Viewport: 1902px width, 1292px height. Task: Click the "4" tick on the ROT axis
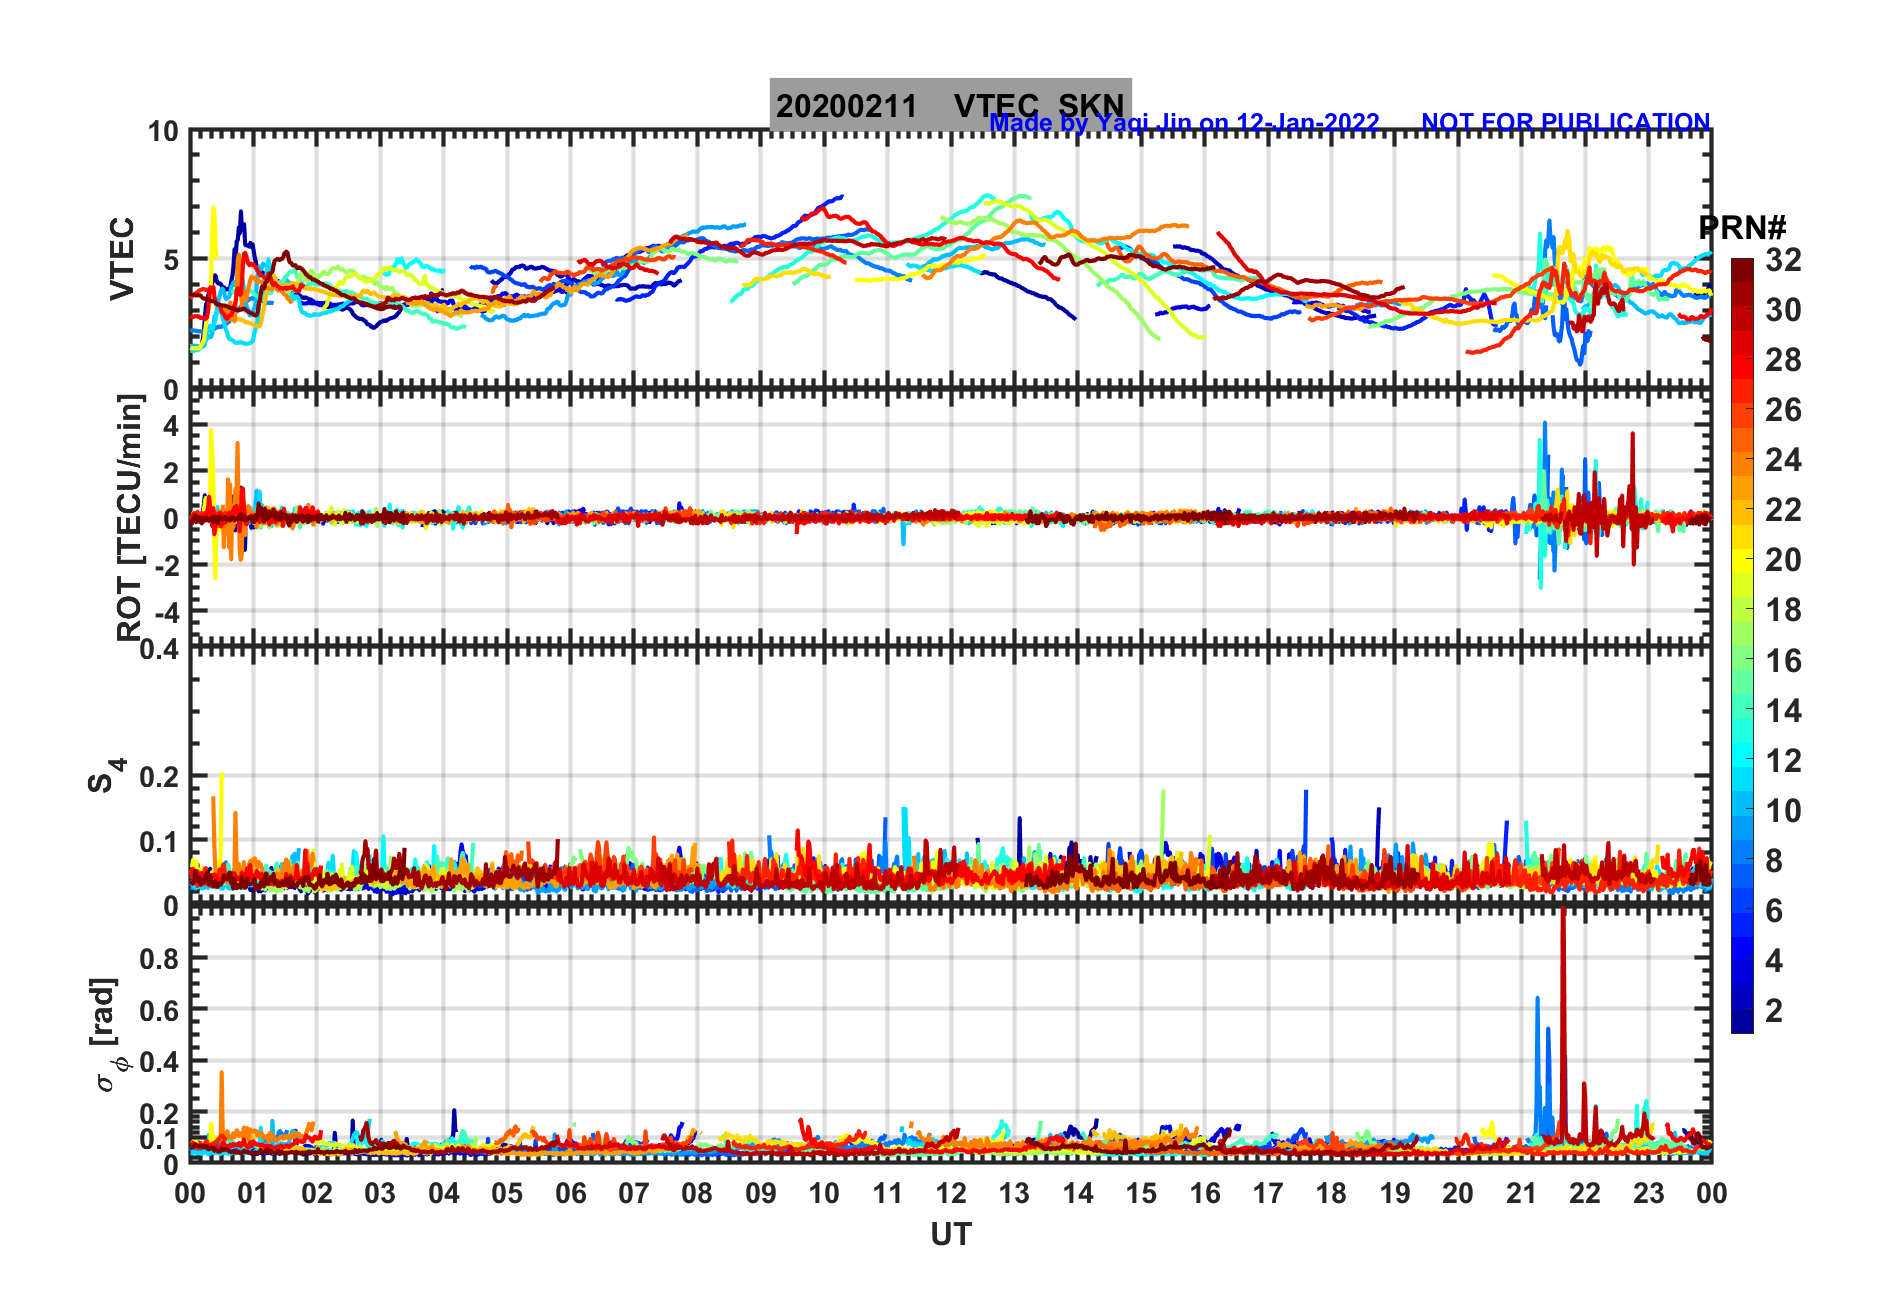[171, 426]
